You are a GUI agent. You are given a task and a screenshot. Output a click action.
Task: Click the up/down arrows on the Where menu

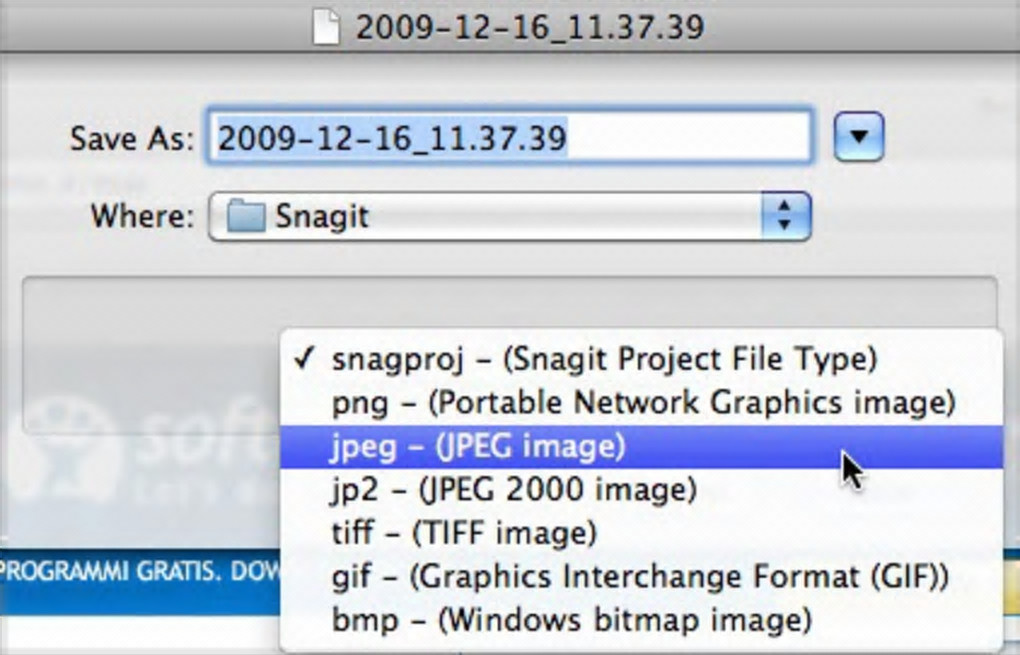click(785, 216)
